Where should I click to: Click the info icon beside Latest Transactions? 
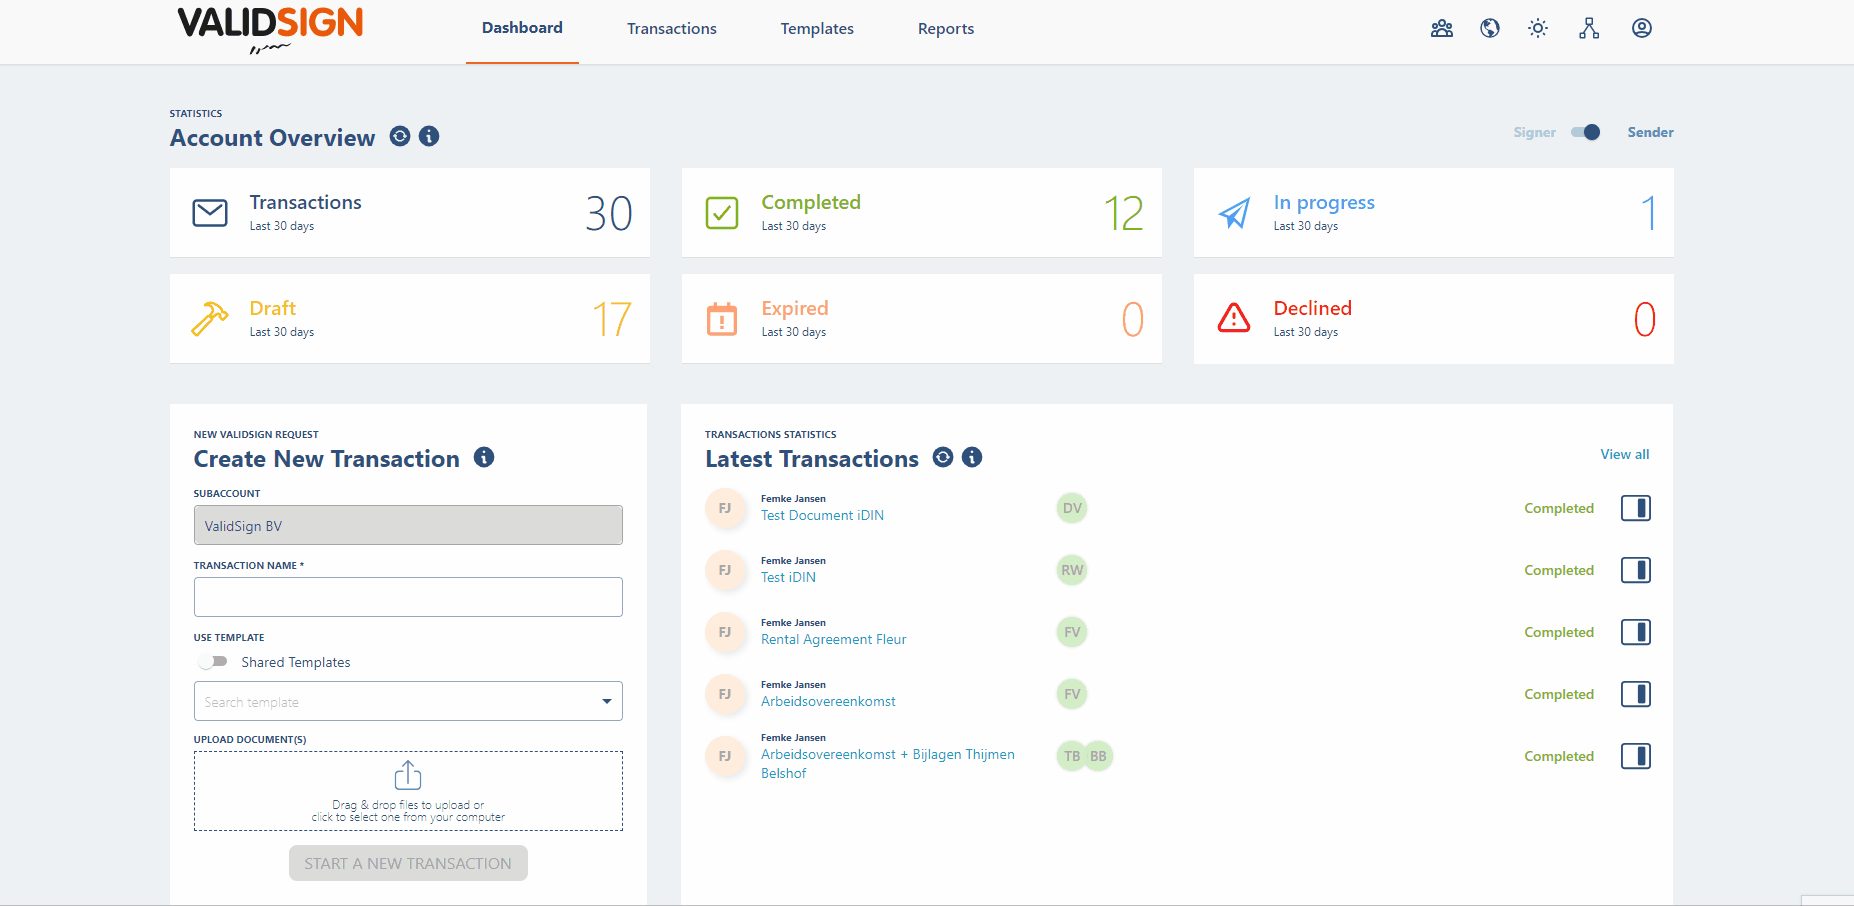(971, 457)
